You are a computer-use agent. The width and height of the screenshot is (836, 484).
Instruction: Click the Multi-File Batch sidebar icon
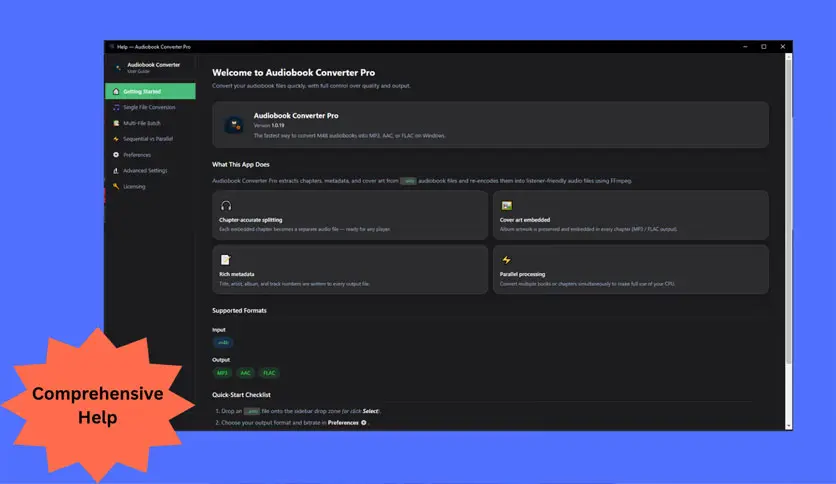pyautogui.click(x=116, y=123)
